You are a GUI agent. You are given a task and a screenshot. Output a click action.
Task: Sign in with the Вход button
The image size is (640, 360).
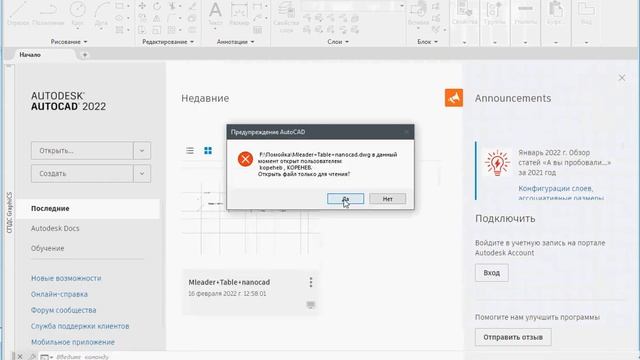tap(491, 273)
